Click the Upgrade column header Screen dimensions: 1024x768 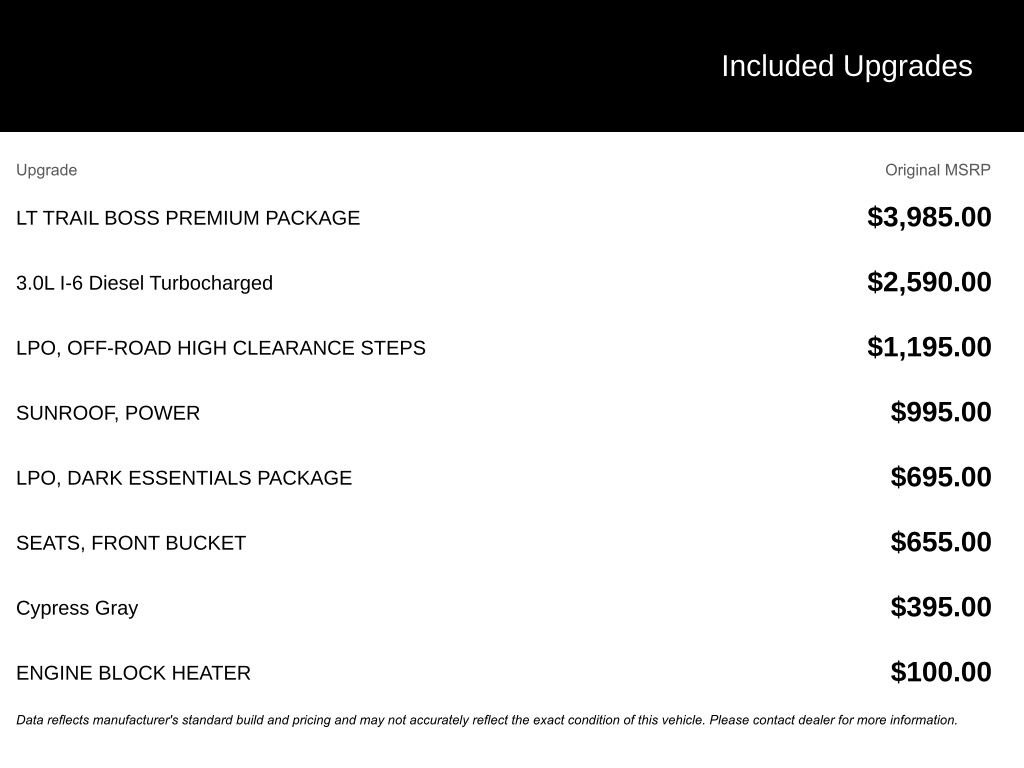point(46,170)
